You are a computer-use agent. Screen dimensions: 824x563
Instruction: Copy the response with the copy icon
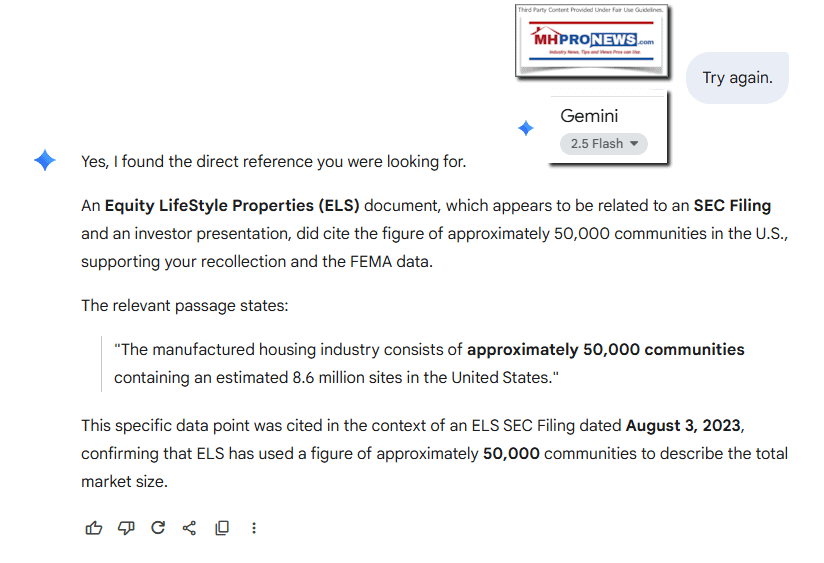coord(222,528)
